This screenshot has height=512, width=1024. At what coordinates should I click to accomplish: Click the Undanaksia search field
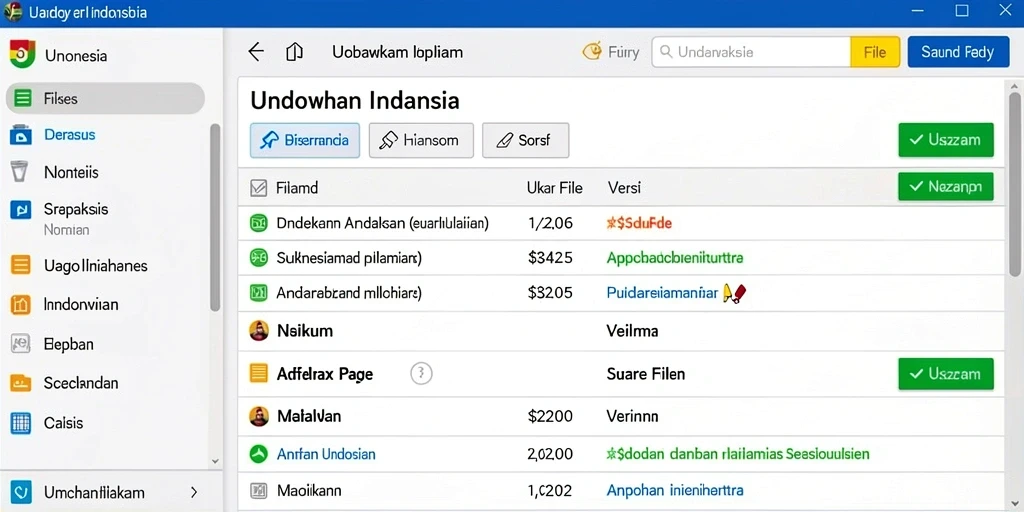click(751, 52)
